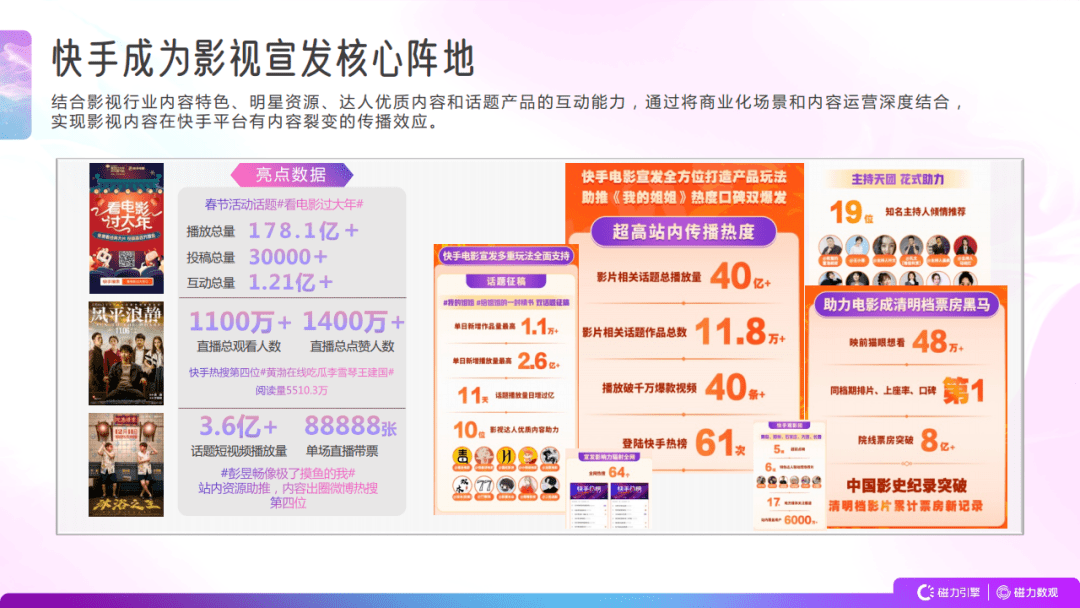Select the 88888张 figure
The image size is (1080, 608).
tap(351, 426)
